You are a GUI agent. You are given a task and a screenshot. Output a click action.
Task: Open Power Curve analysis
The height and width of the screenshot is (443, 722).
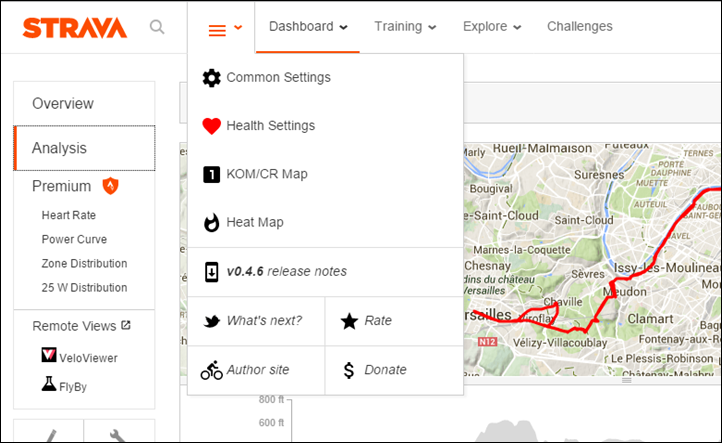point(74,239)
